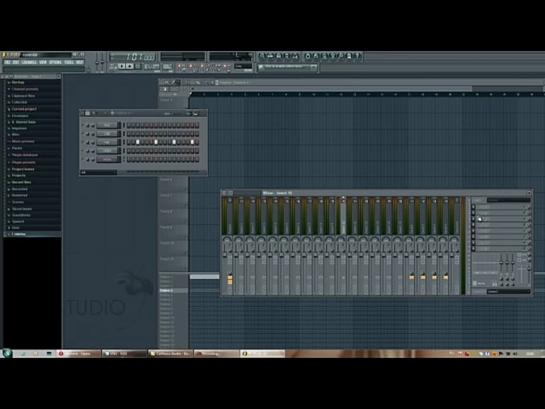Select Recorded in the browser
545x409 pixels.
point(19,189)
